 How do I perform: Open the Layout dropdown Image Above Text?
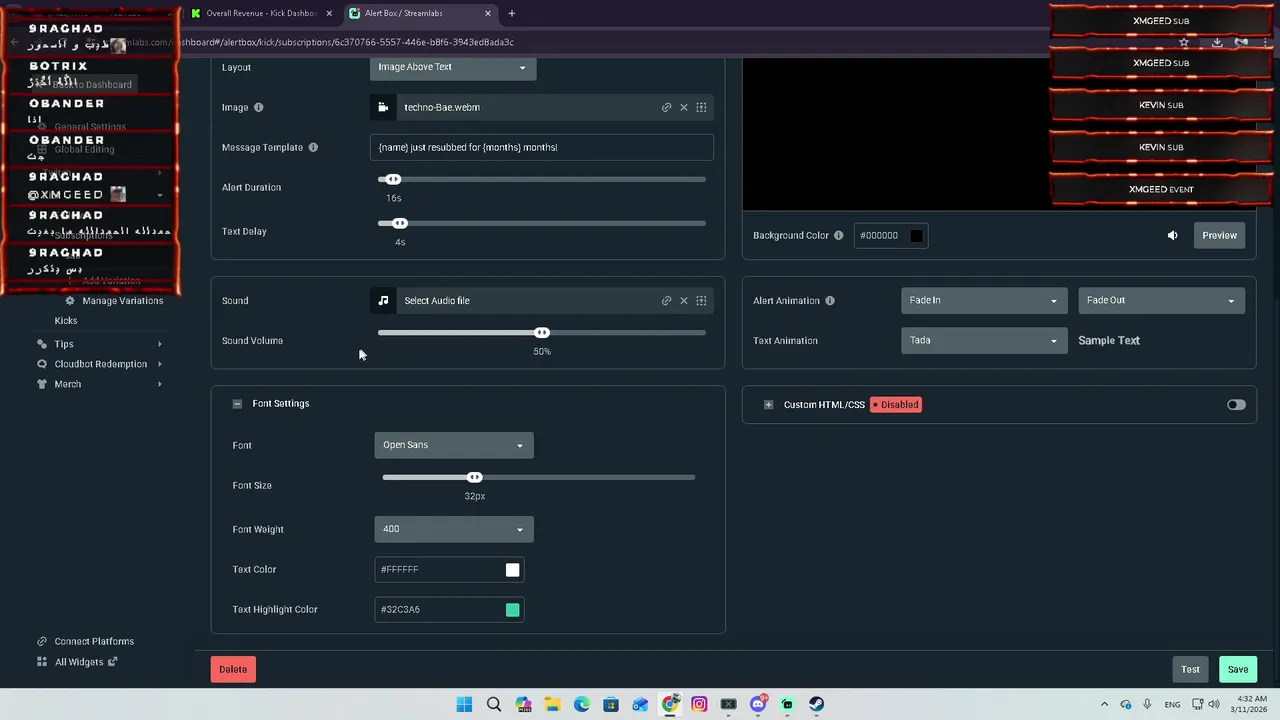(453, 67)
